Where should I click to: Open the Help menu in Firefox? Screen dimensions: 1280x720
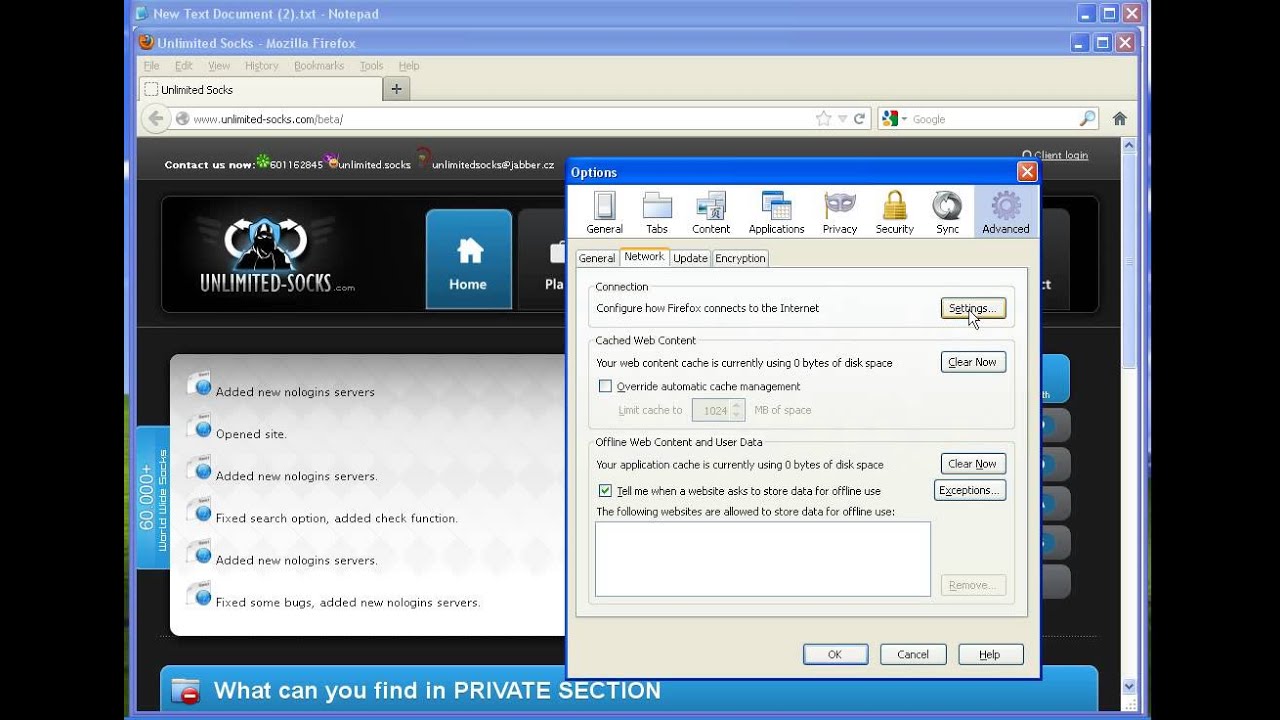pos(409,66)
